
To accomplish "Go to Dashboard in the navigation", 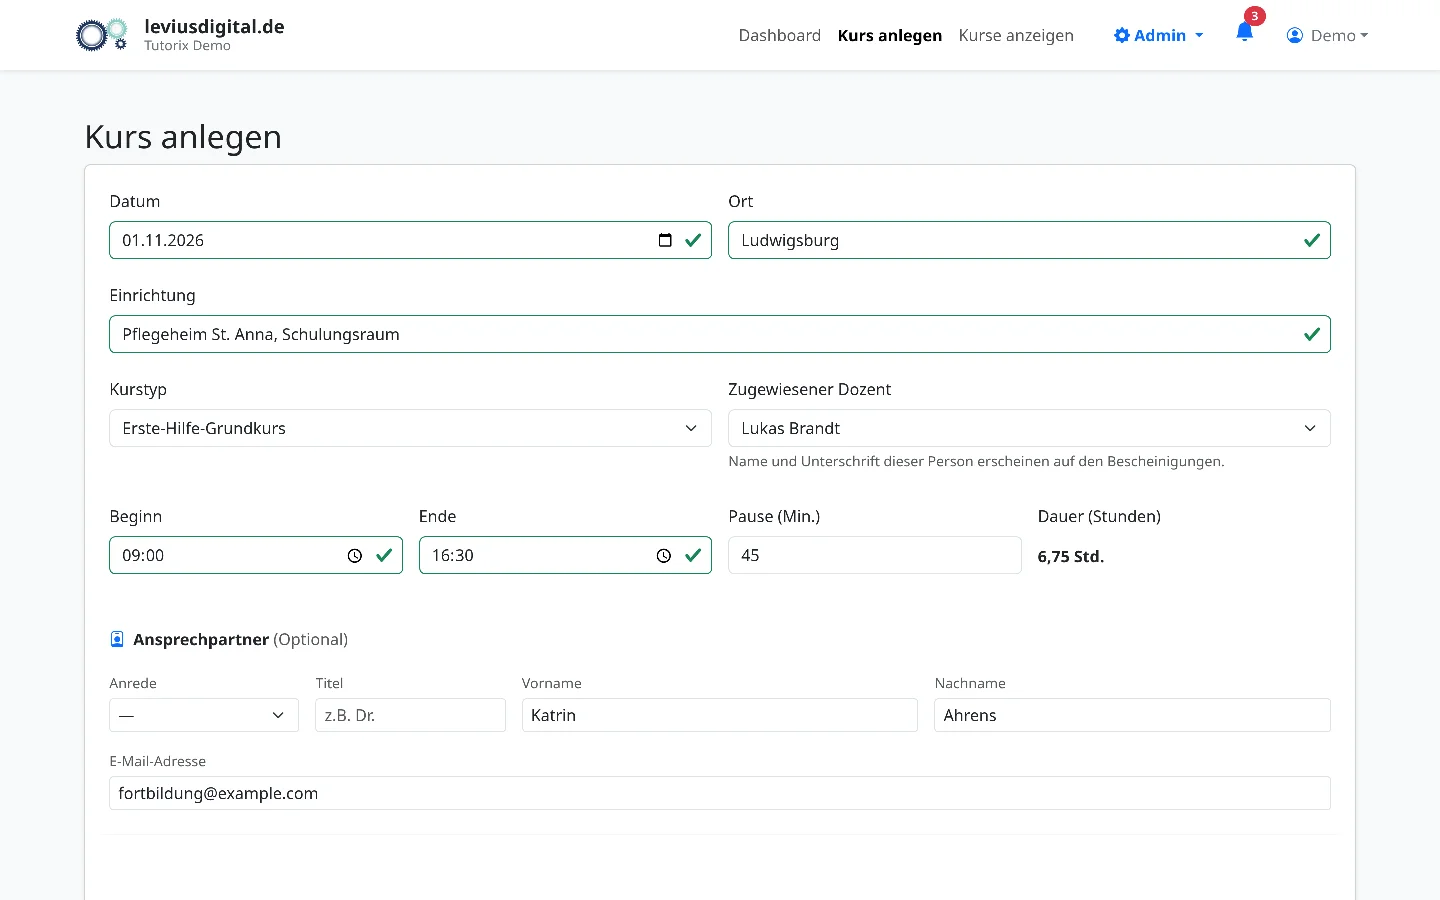I will pos(780,35).
